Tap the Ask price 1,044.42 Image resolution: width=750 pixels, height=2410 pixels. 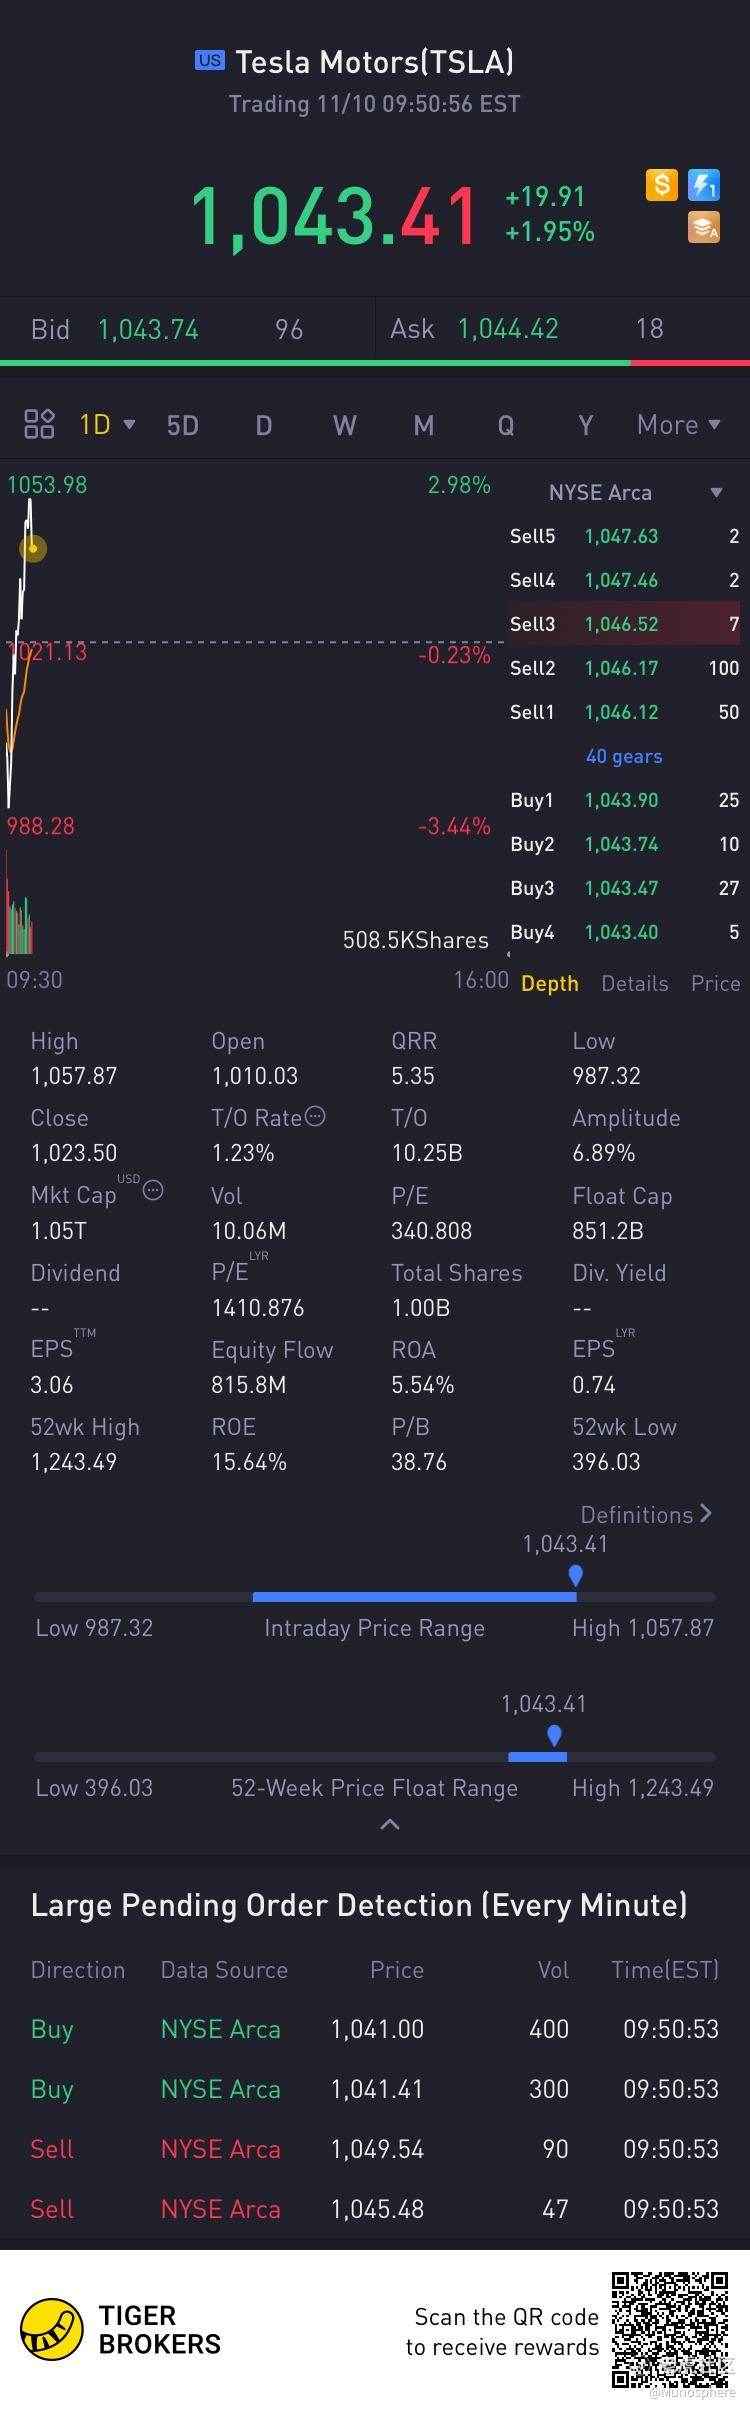click(508, 328)
